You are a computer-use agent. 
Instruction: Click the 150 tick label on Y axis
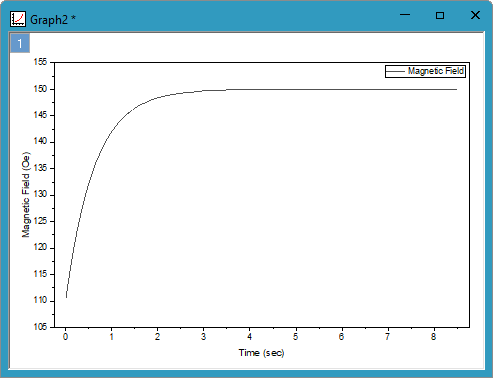coord(40,89)
